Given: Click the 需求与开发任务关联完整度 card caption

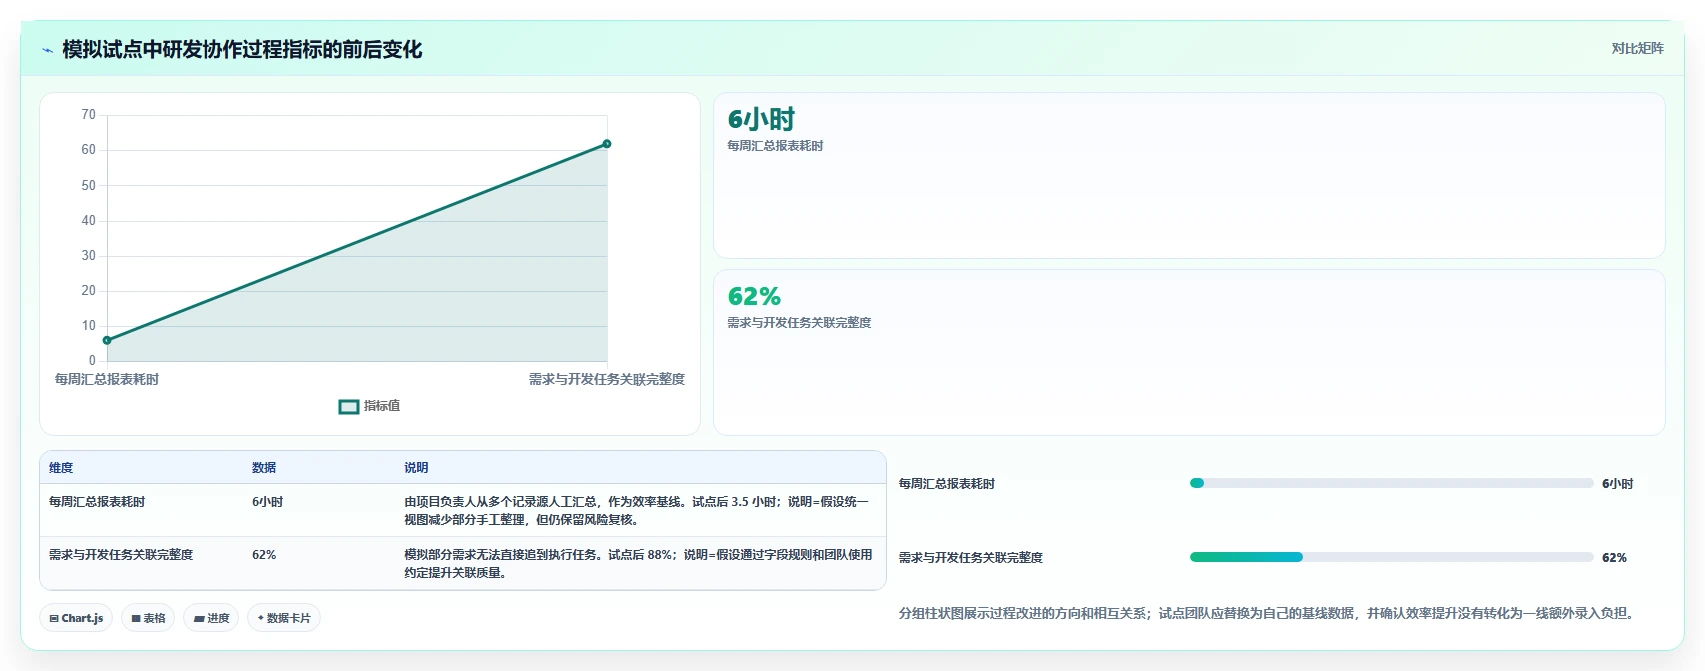Looking at the screenshot, I should (x=799, y=323).
